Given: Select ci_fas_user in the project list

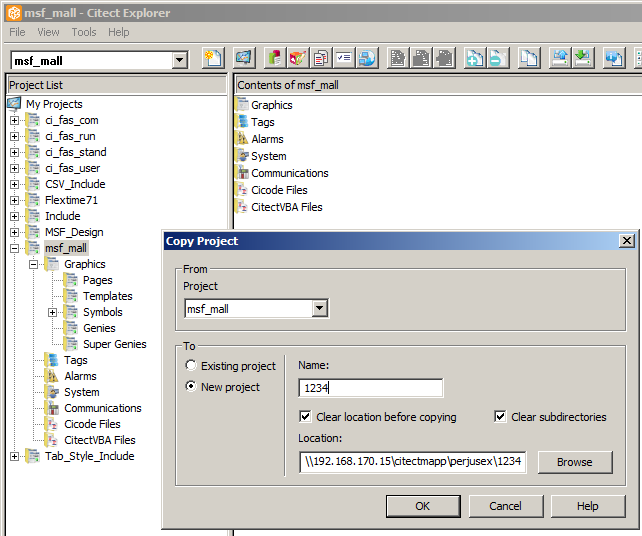Looking at the screenshot, I should (72, 168).
